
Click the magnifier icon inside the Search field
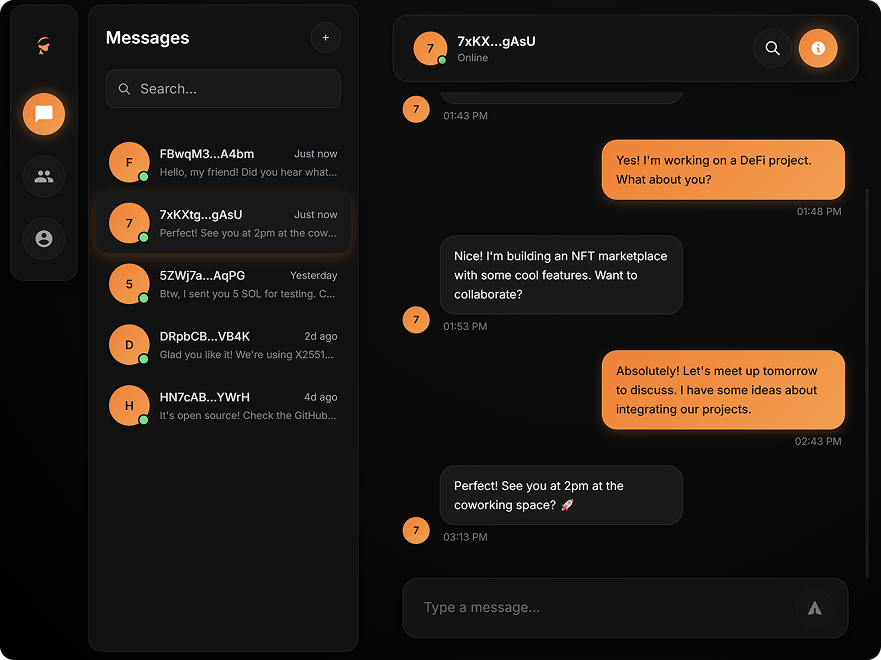(x=124, y=89)
